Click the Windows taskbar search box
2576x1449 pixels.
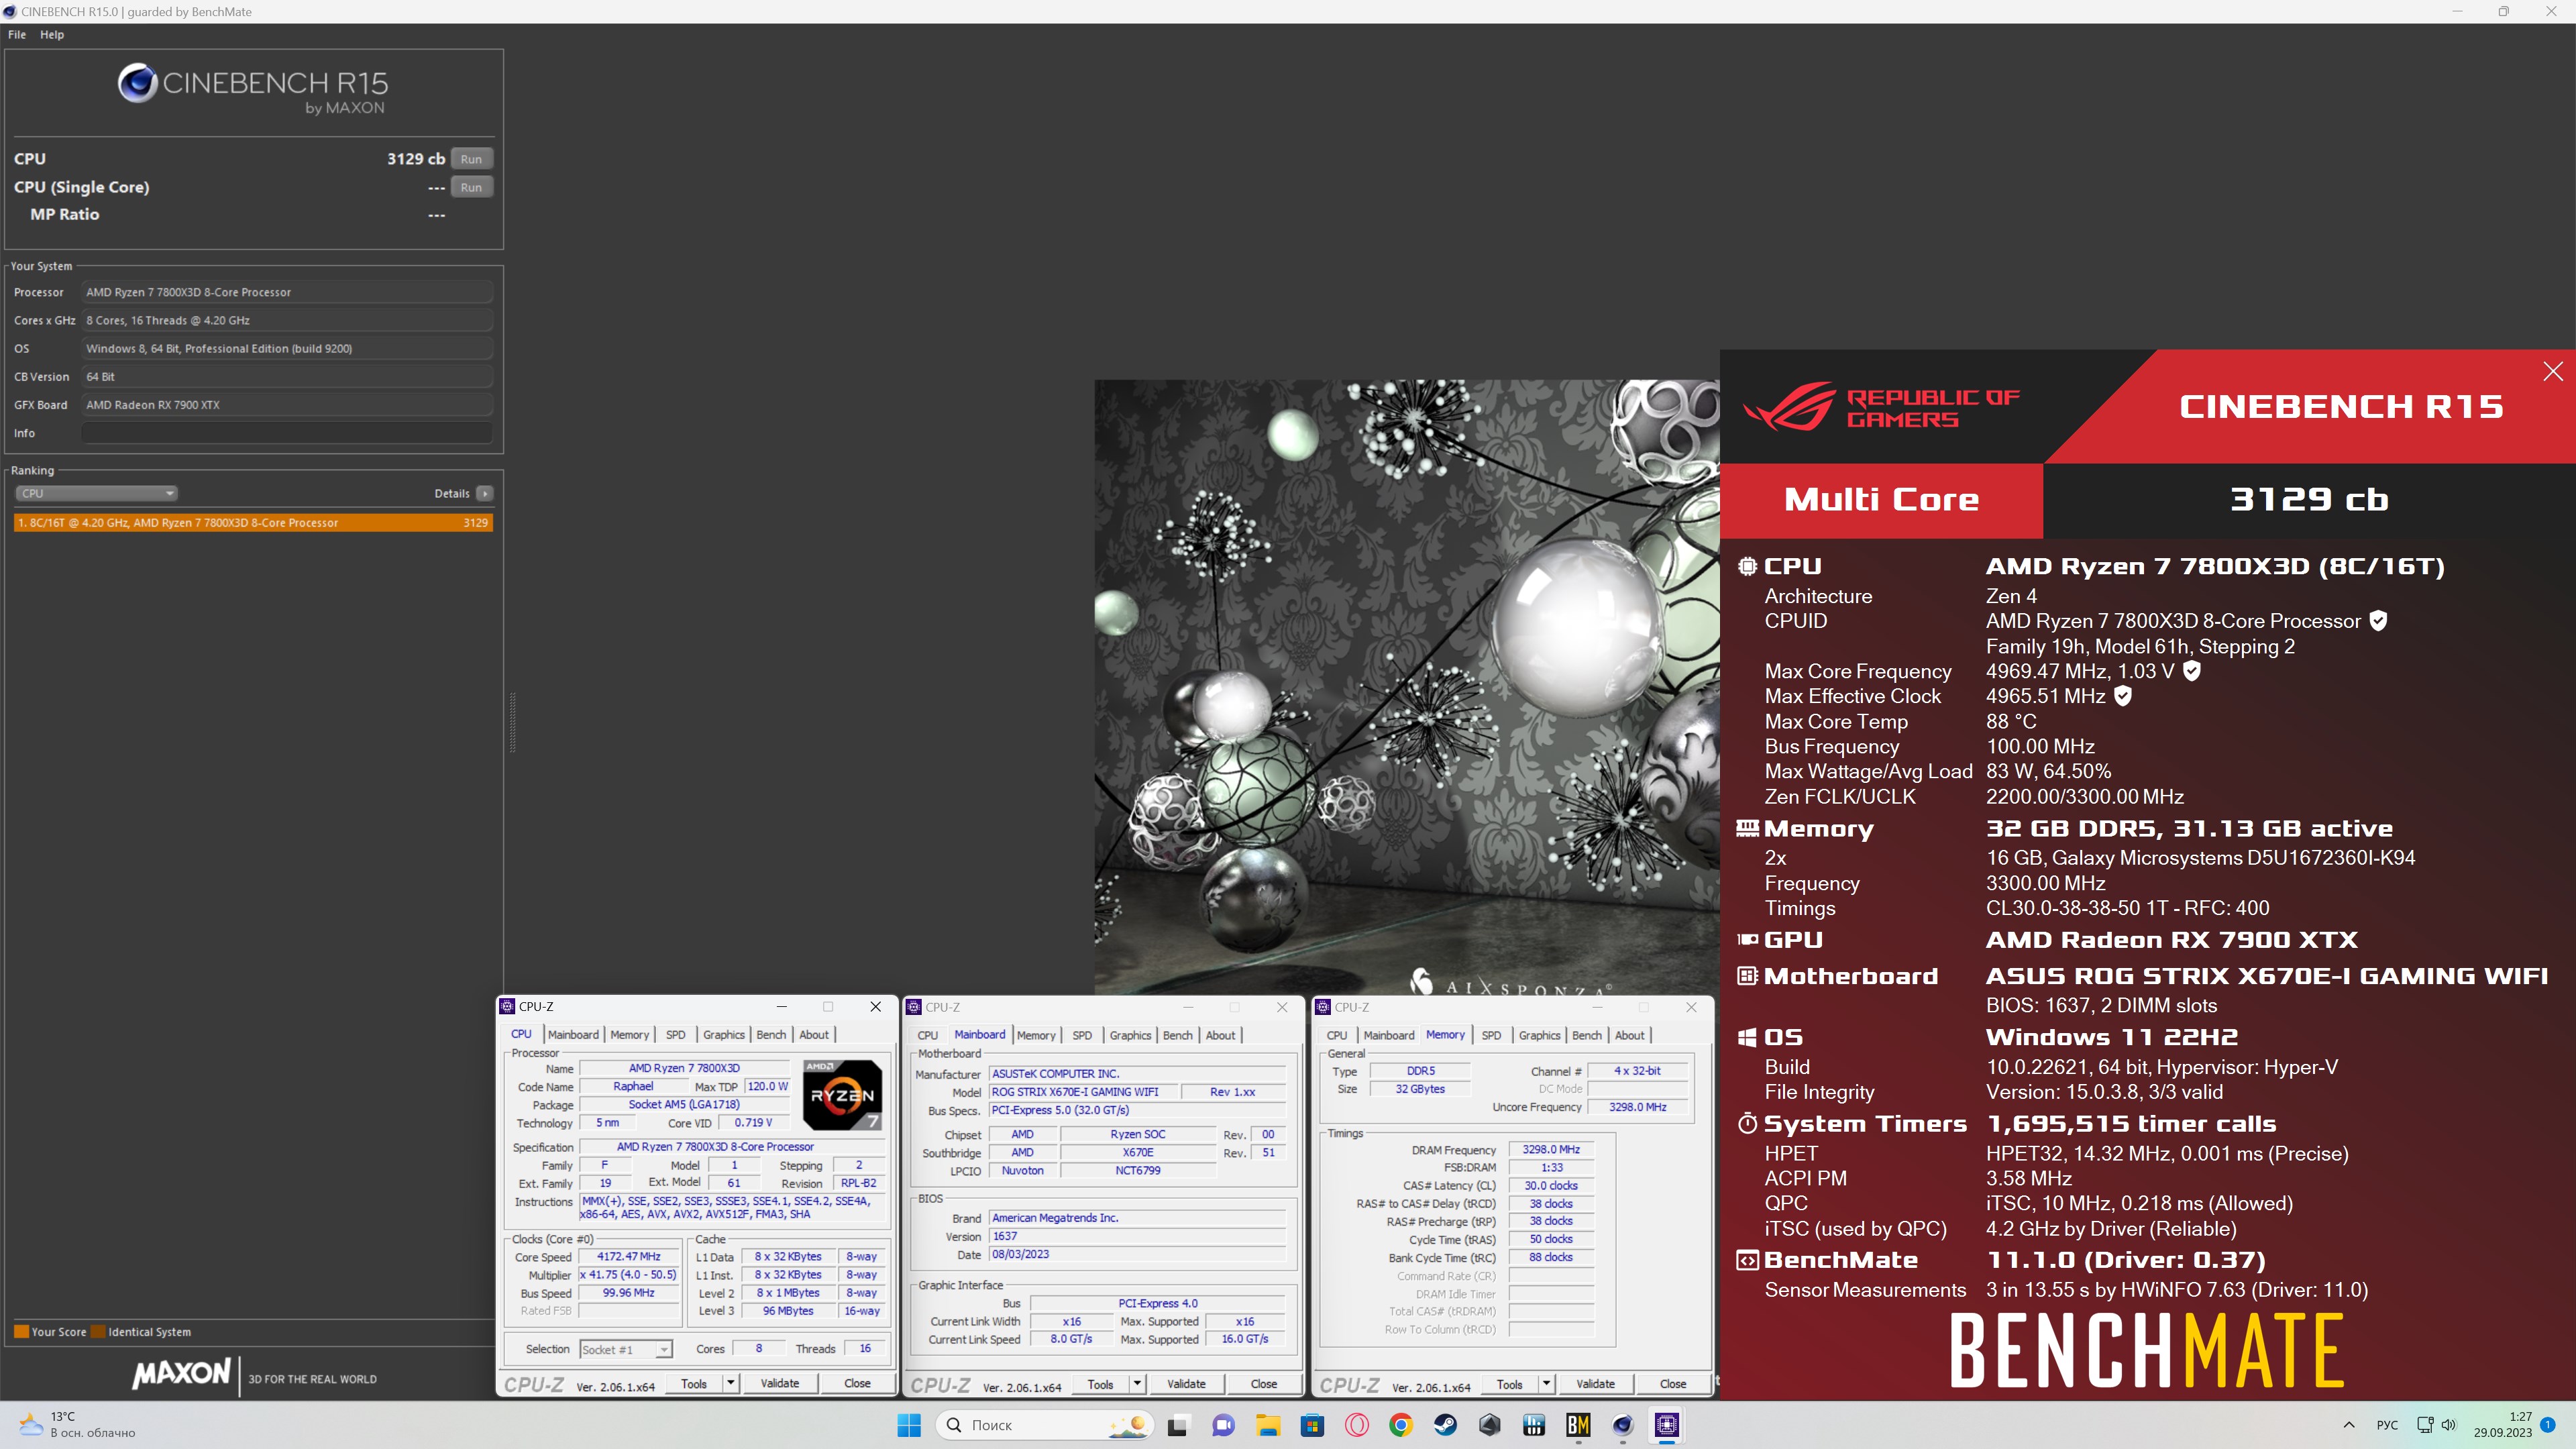[1044, 1425]
